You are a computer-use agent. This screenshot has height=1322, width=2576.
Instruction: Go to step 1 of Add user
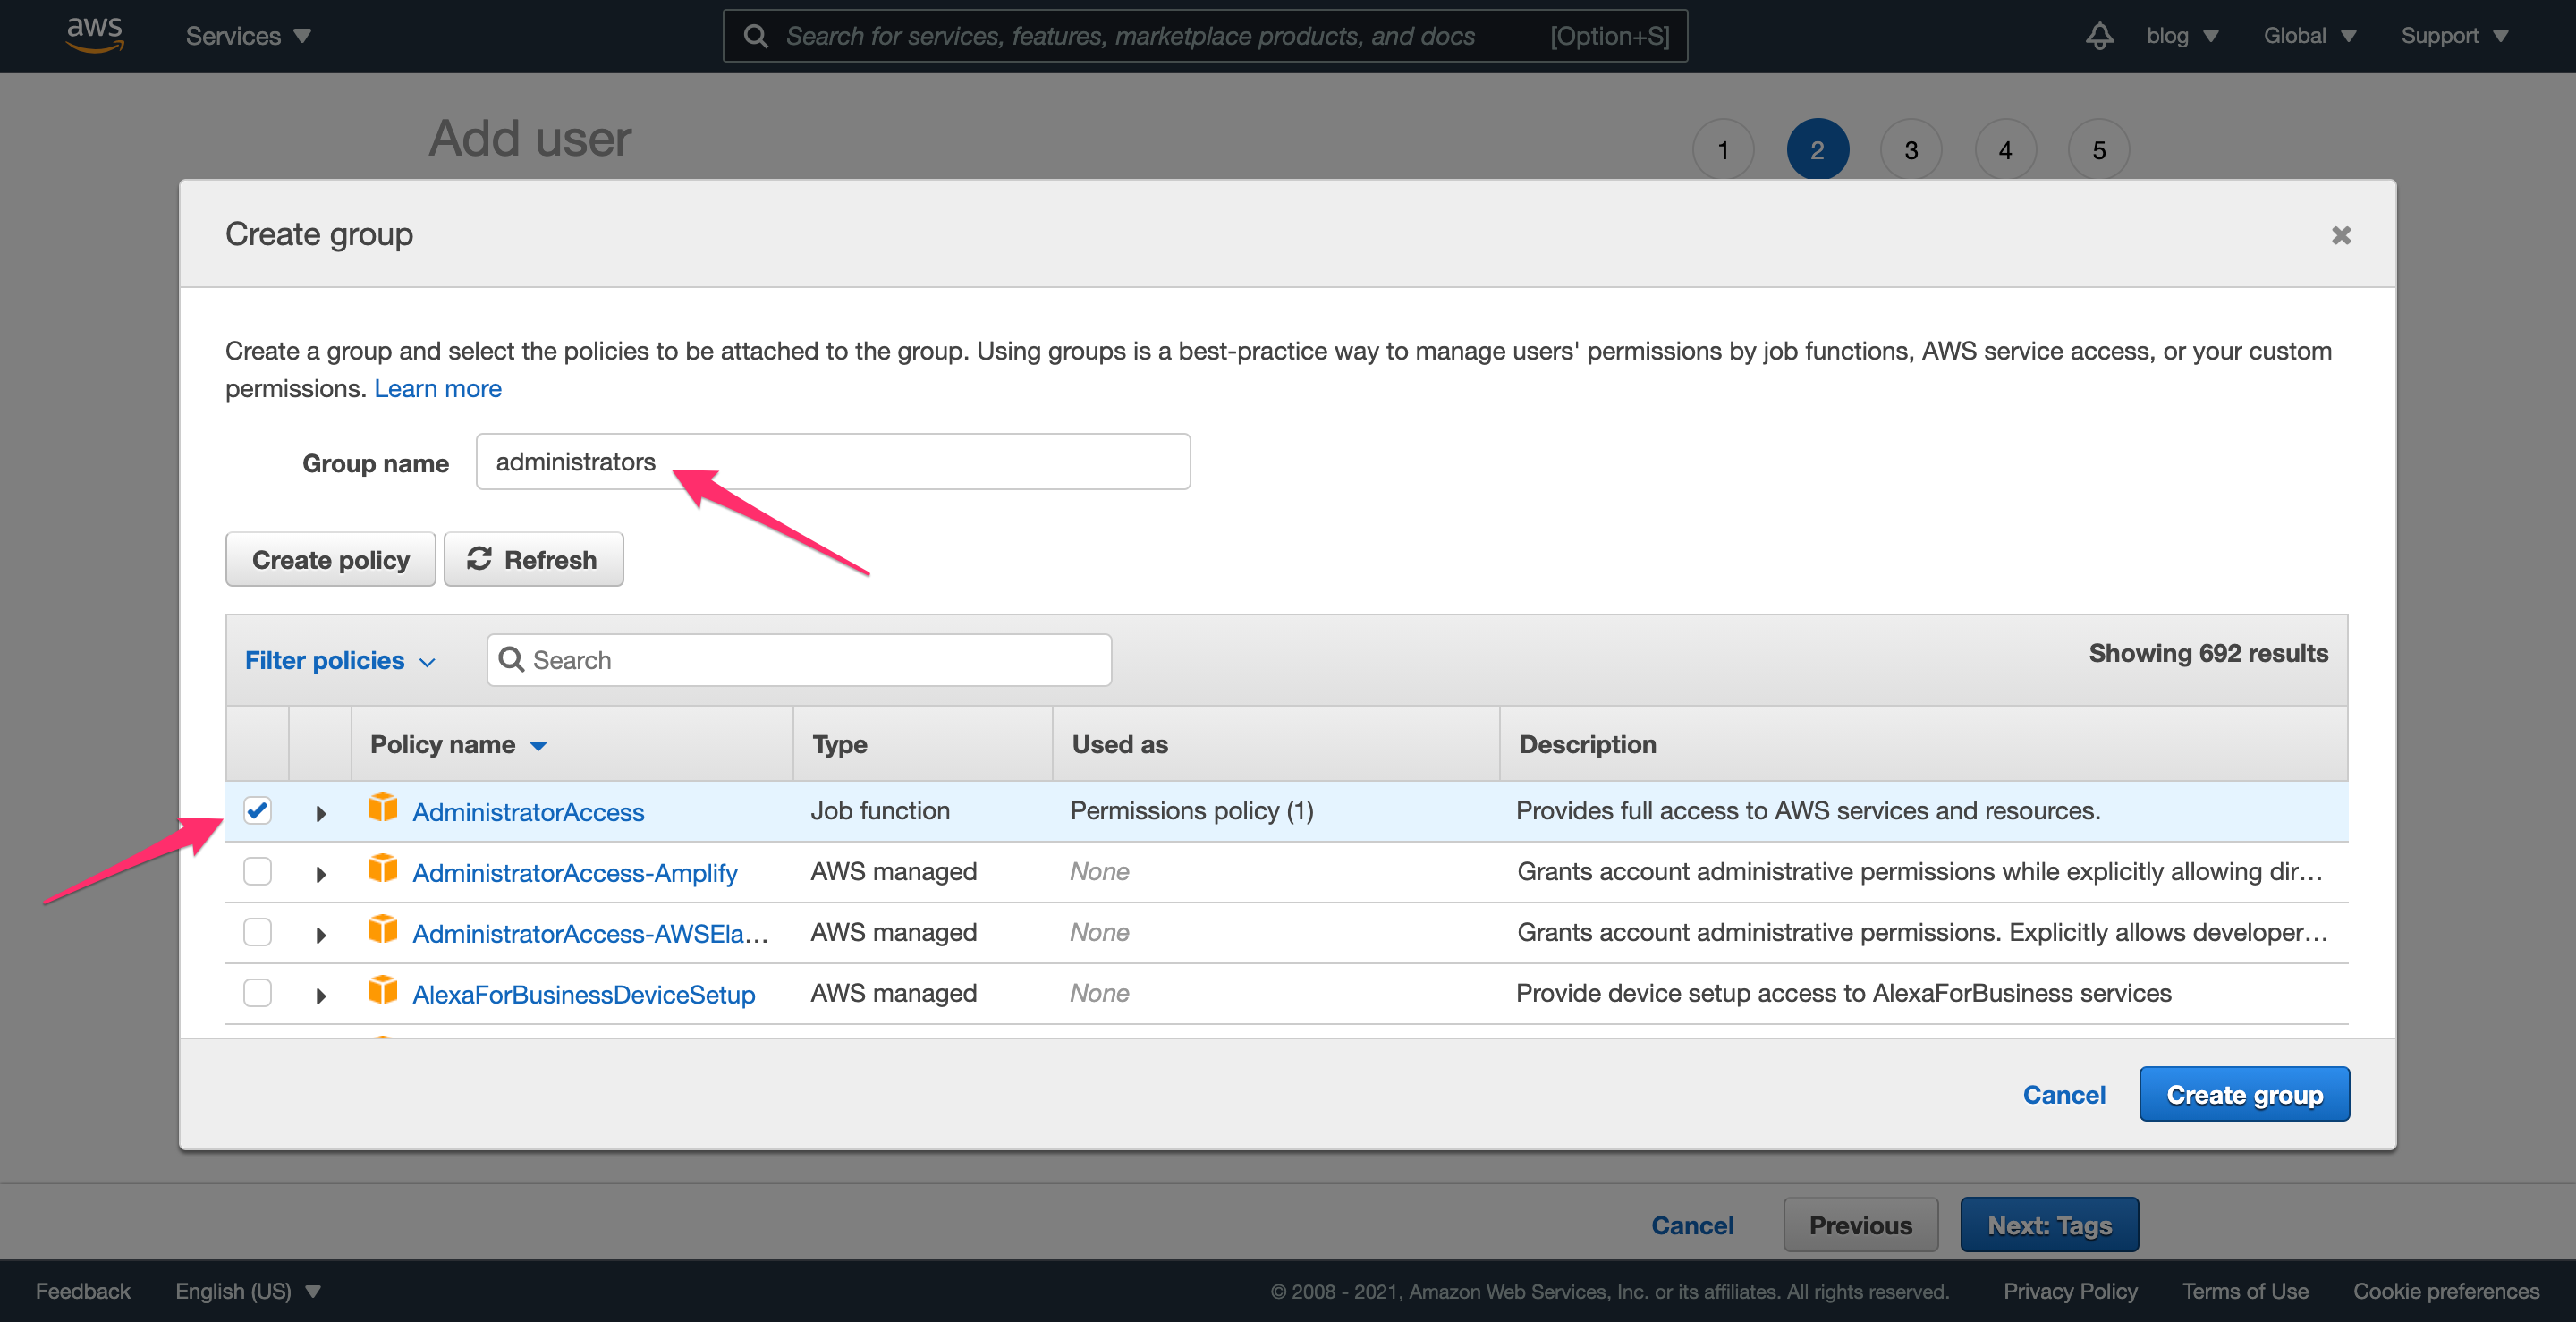click(x=1723, y=149)
